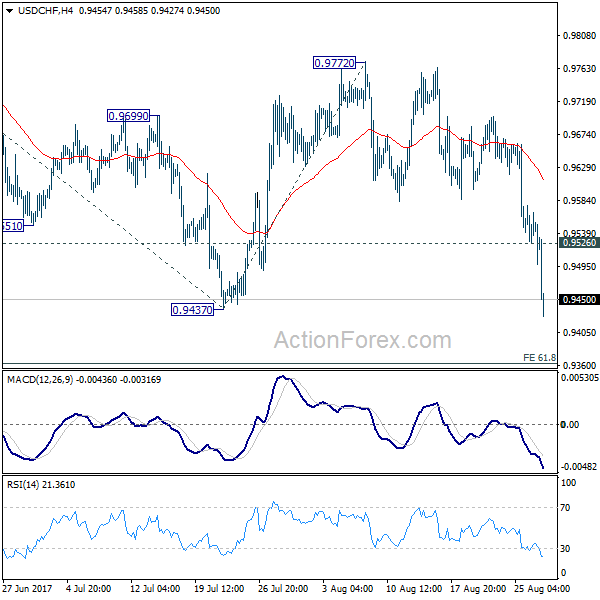
Task: Click the 0.93600 price axis value
Action: tap(579, 365)
